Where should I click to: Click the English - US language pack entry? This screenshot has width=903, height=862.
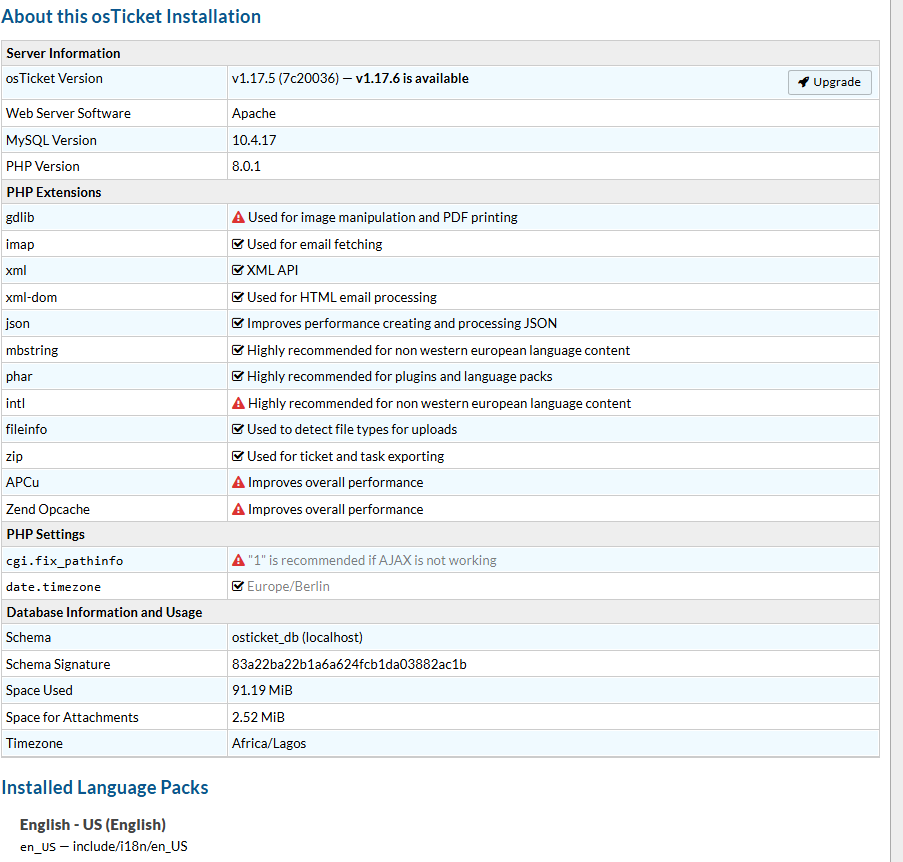coord(93,825)
